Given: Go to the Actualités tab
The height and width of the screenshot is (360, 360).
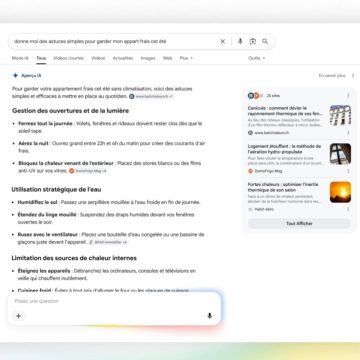Looking at the screenshot, I should point(123,58).
